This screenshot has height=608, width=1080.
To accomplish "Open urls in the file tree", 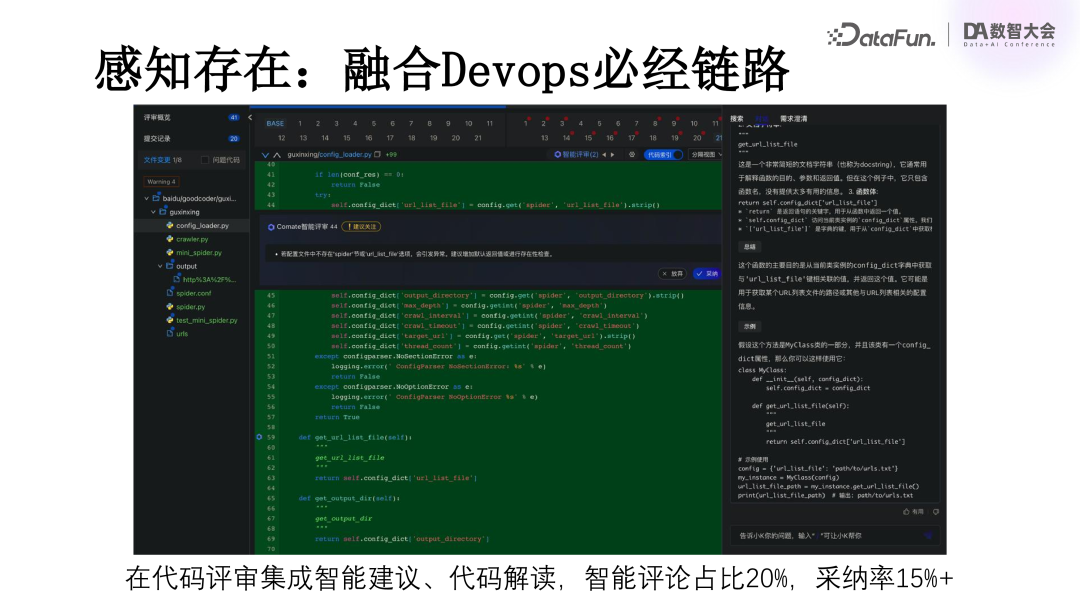I will 182,333.
